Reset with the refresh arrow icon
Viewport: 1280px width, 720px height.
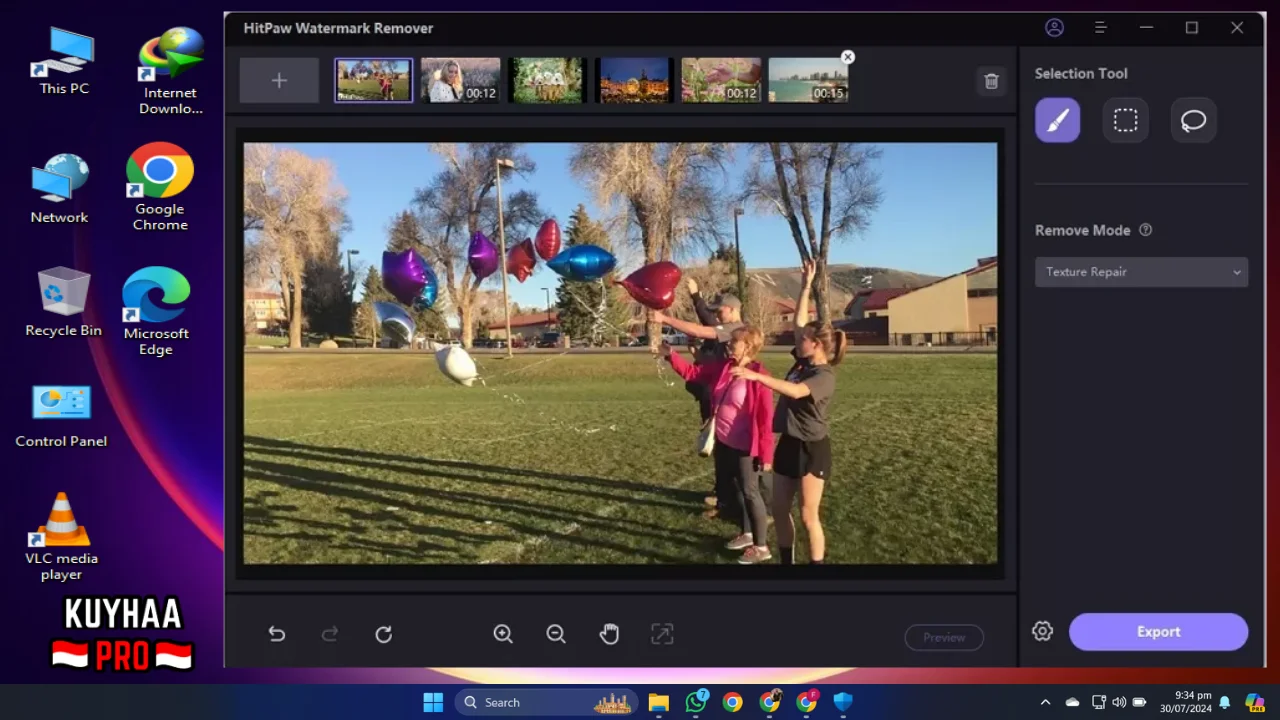[x=383, y=634]
